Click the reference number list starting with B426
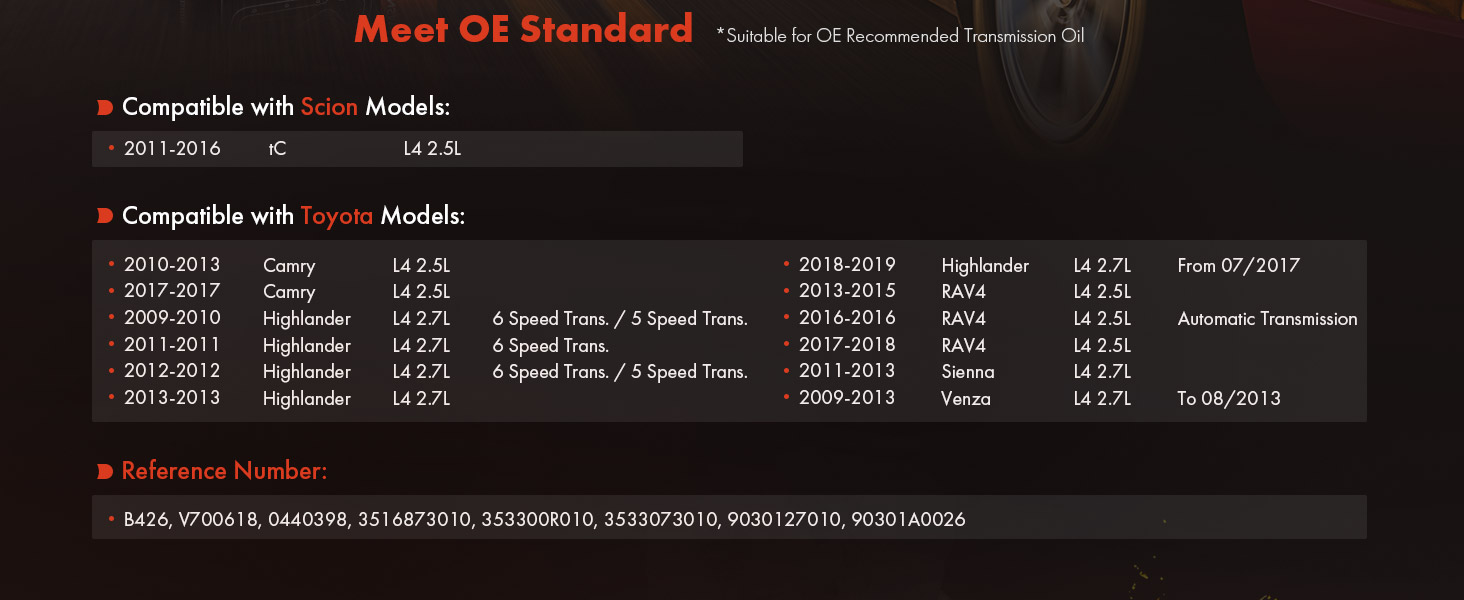Screen dimensions: 1464x600 [x=545, y=519]
